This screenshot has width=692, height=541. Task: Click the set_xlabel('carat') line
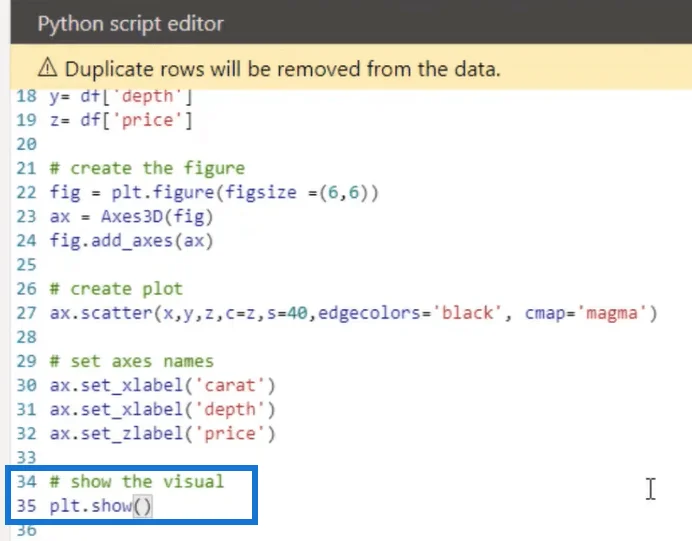coord(162,385)
